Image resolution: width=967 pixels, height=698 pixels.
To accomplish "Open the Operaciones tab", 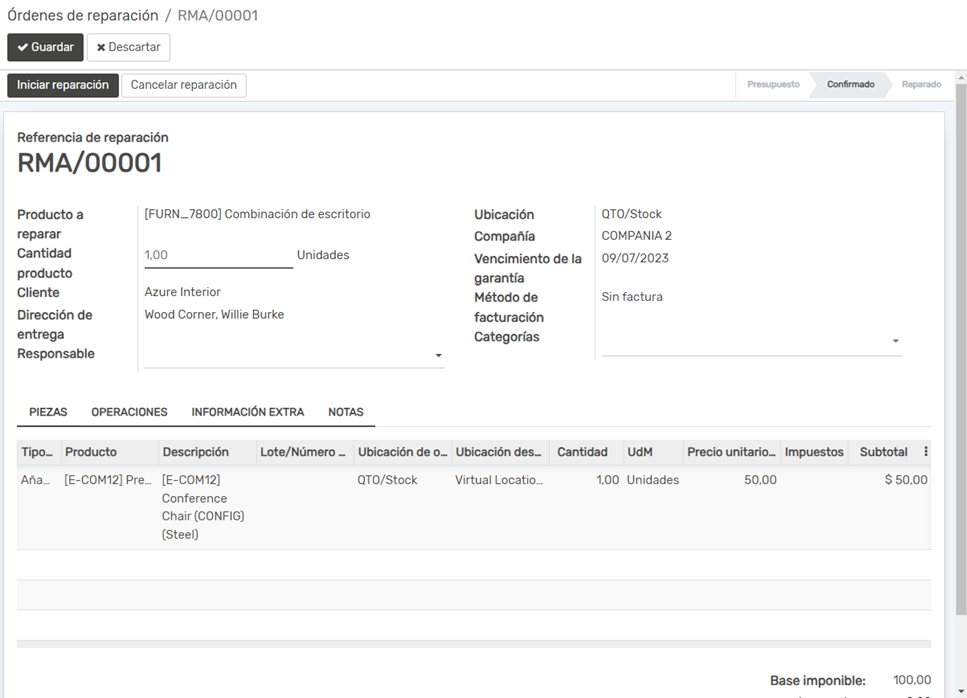I will (x=129, y=412).
